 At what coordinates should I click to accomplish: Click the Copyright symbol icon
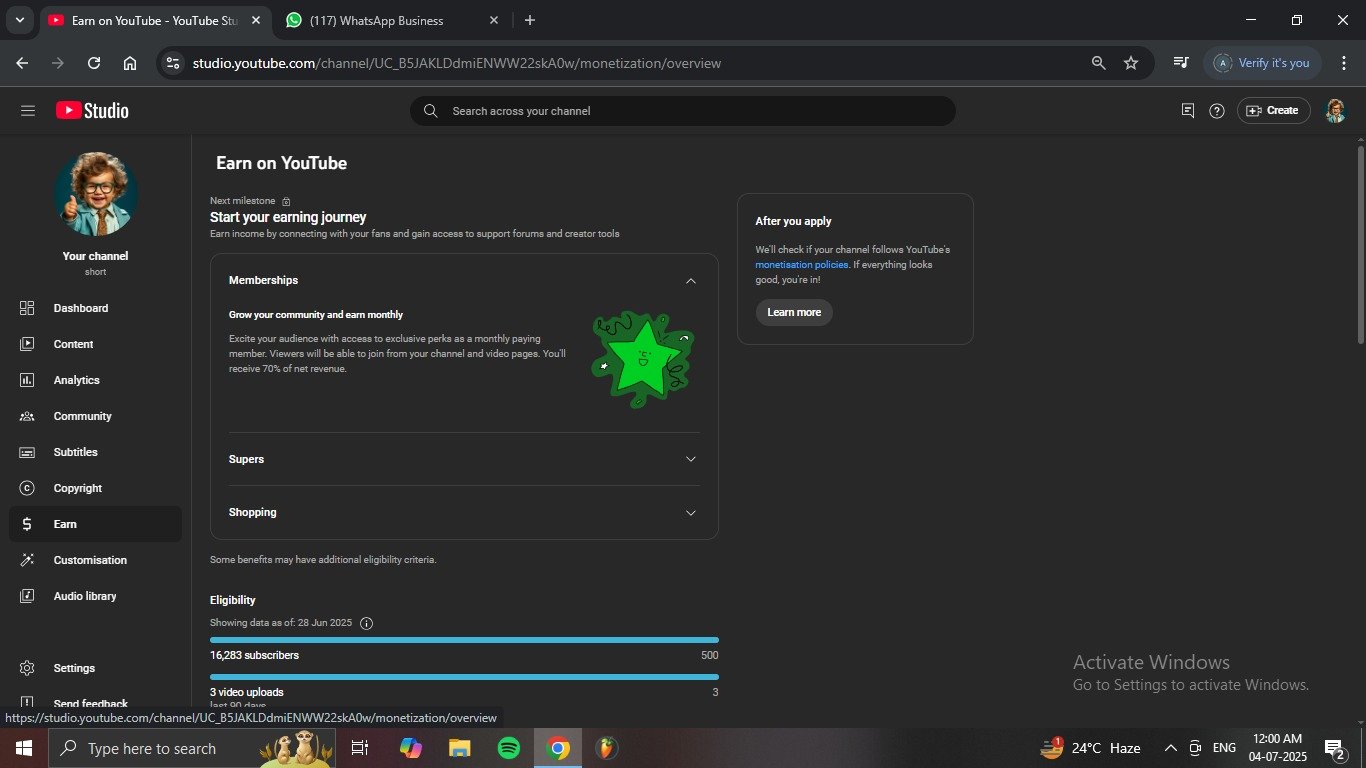(27, 488)
